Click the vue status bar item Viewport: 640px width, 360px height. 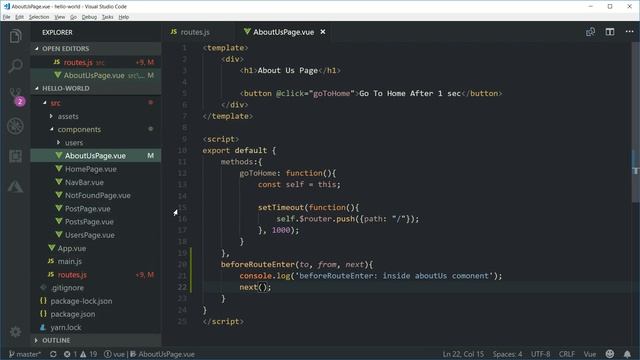point(115,354)
